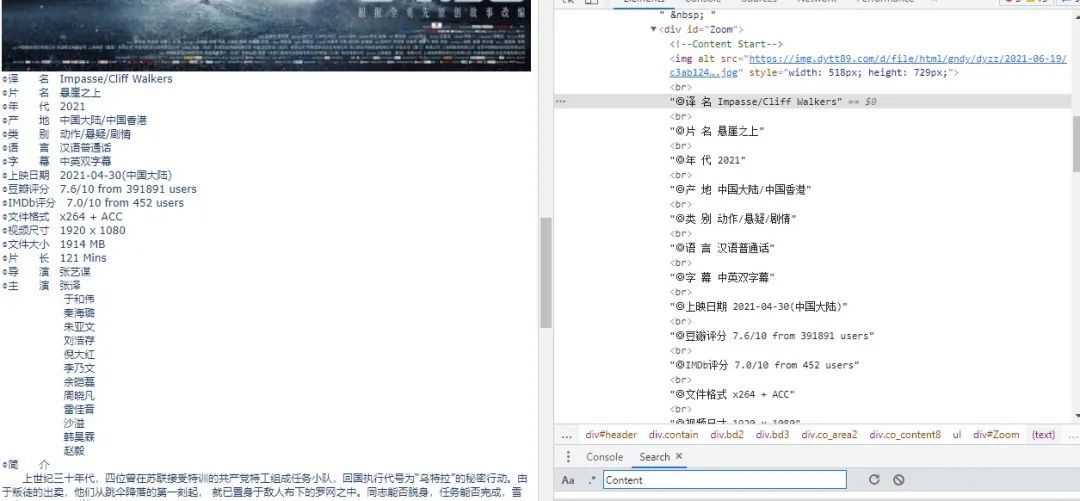Click the page text "悬崖之上"

[80, 92]
